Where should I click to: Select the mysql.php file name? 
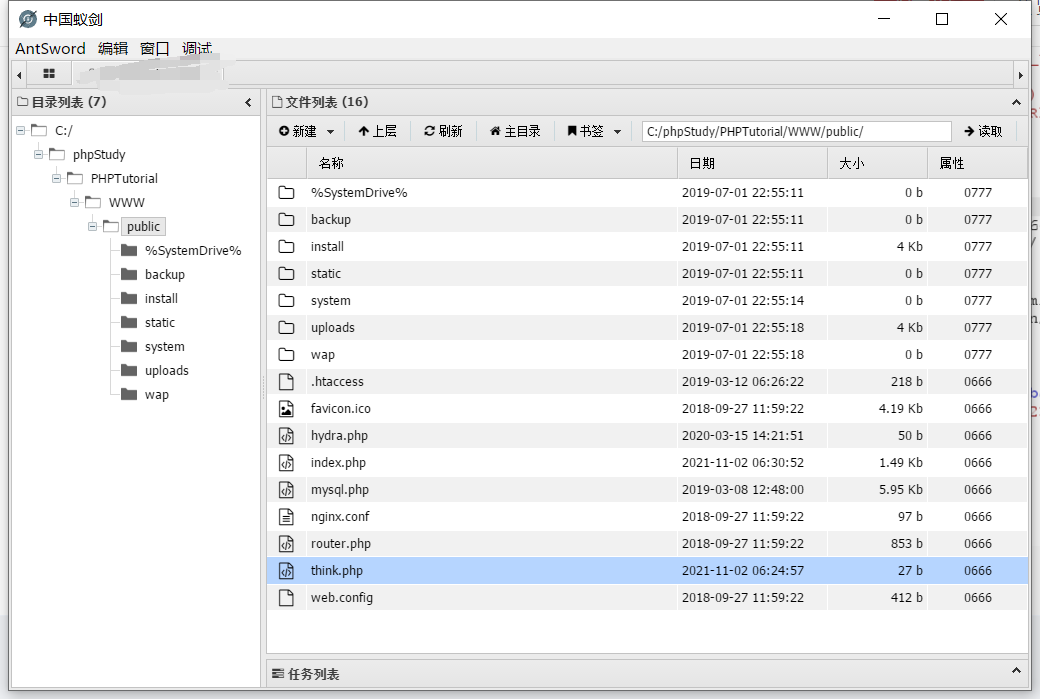340,490
